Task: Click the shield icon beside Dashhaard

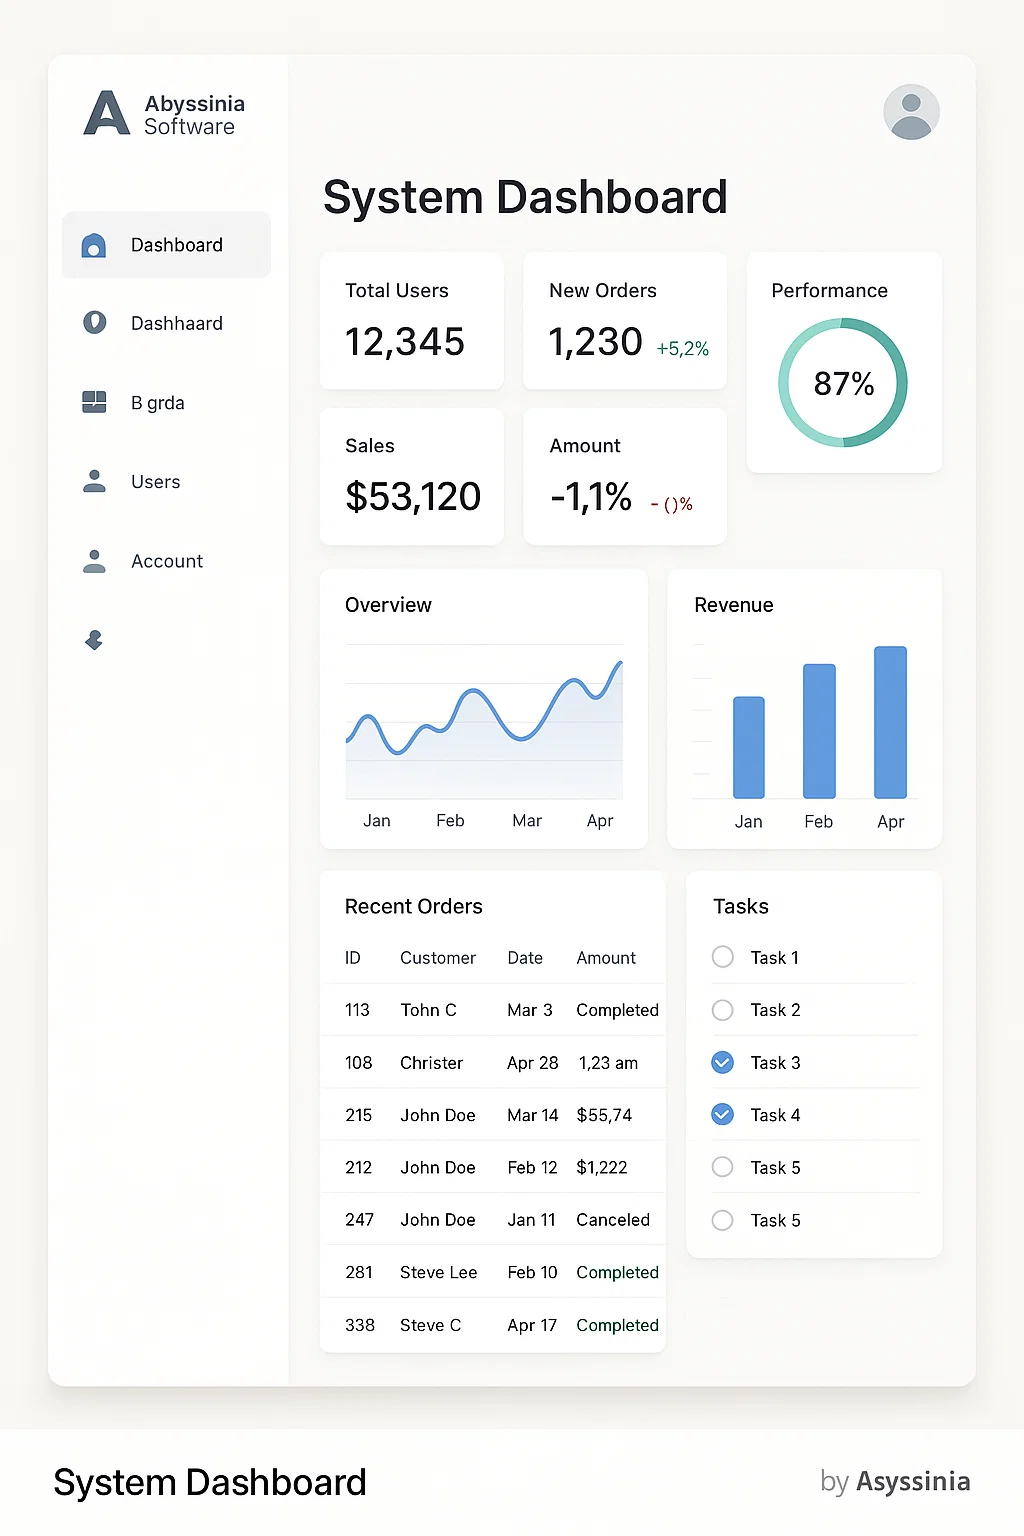Action: 94,323
